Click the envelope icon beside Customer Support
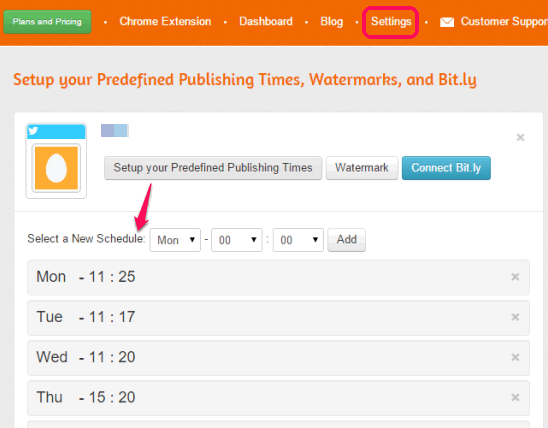 click(x=447, y=22)
